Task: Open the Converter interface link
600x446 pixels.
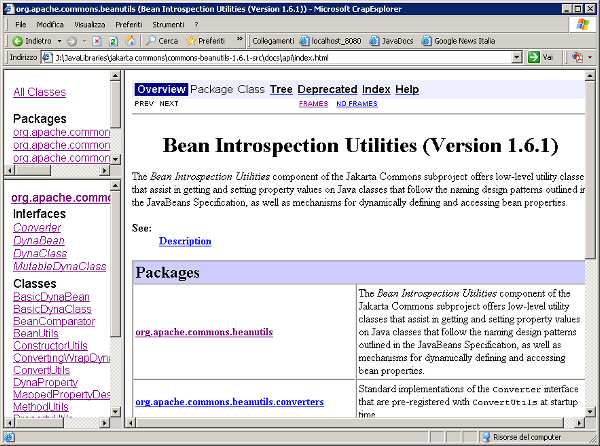Action: click(x=37, y=228)
